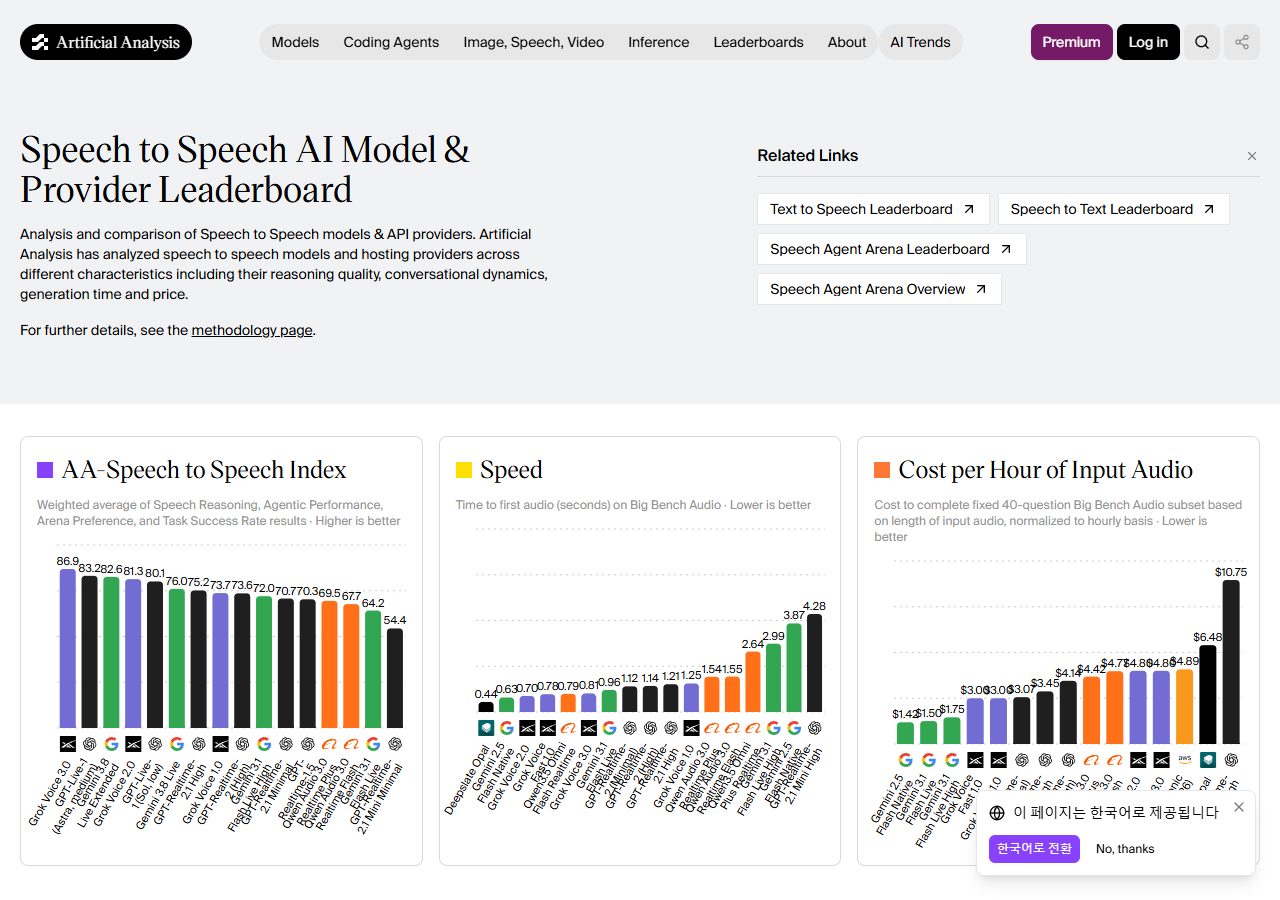Dismiss the Korean language popup
Image resolution: width=1280 pixels, height=900 pixels.
point(1239,807)
